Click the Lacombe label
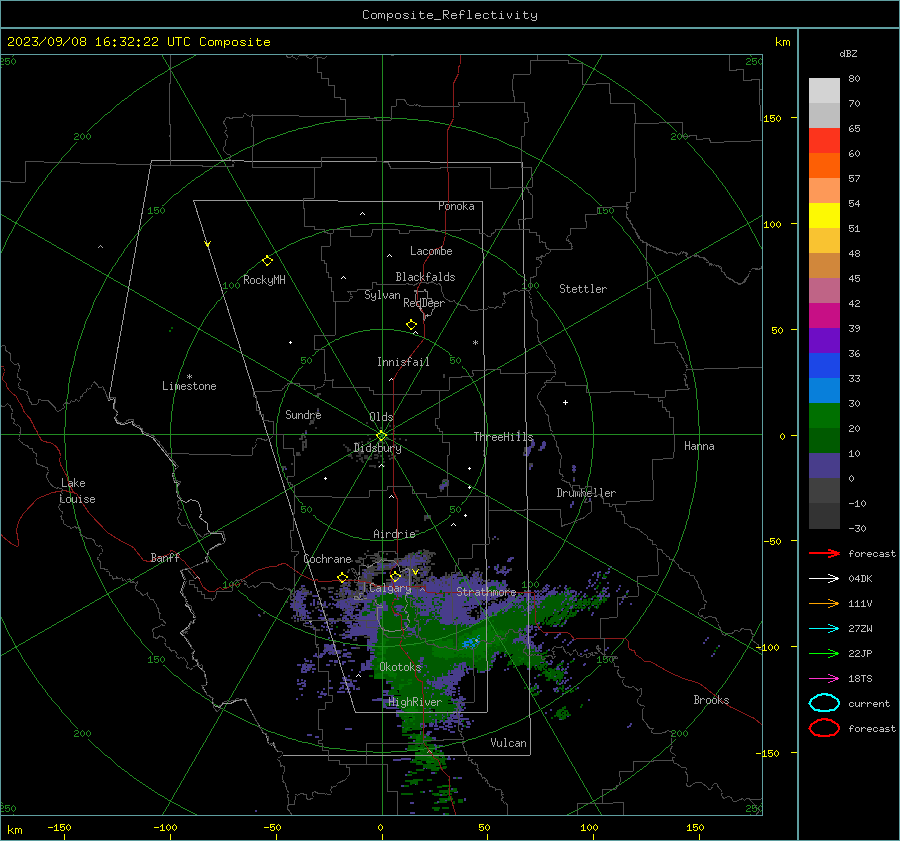900x841 pixels. 431,251
